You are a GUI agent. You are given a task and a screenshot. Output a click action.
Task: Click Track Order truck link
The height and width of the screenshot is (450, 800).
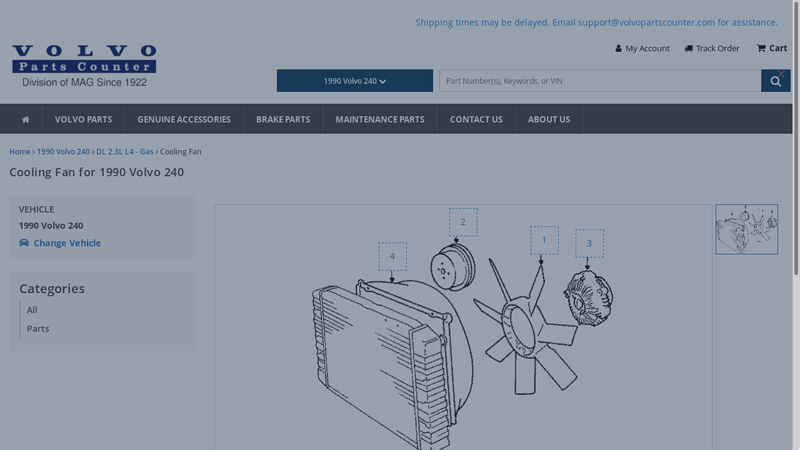click(712, 48)
